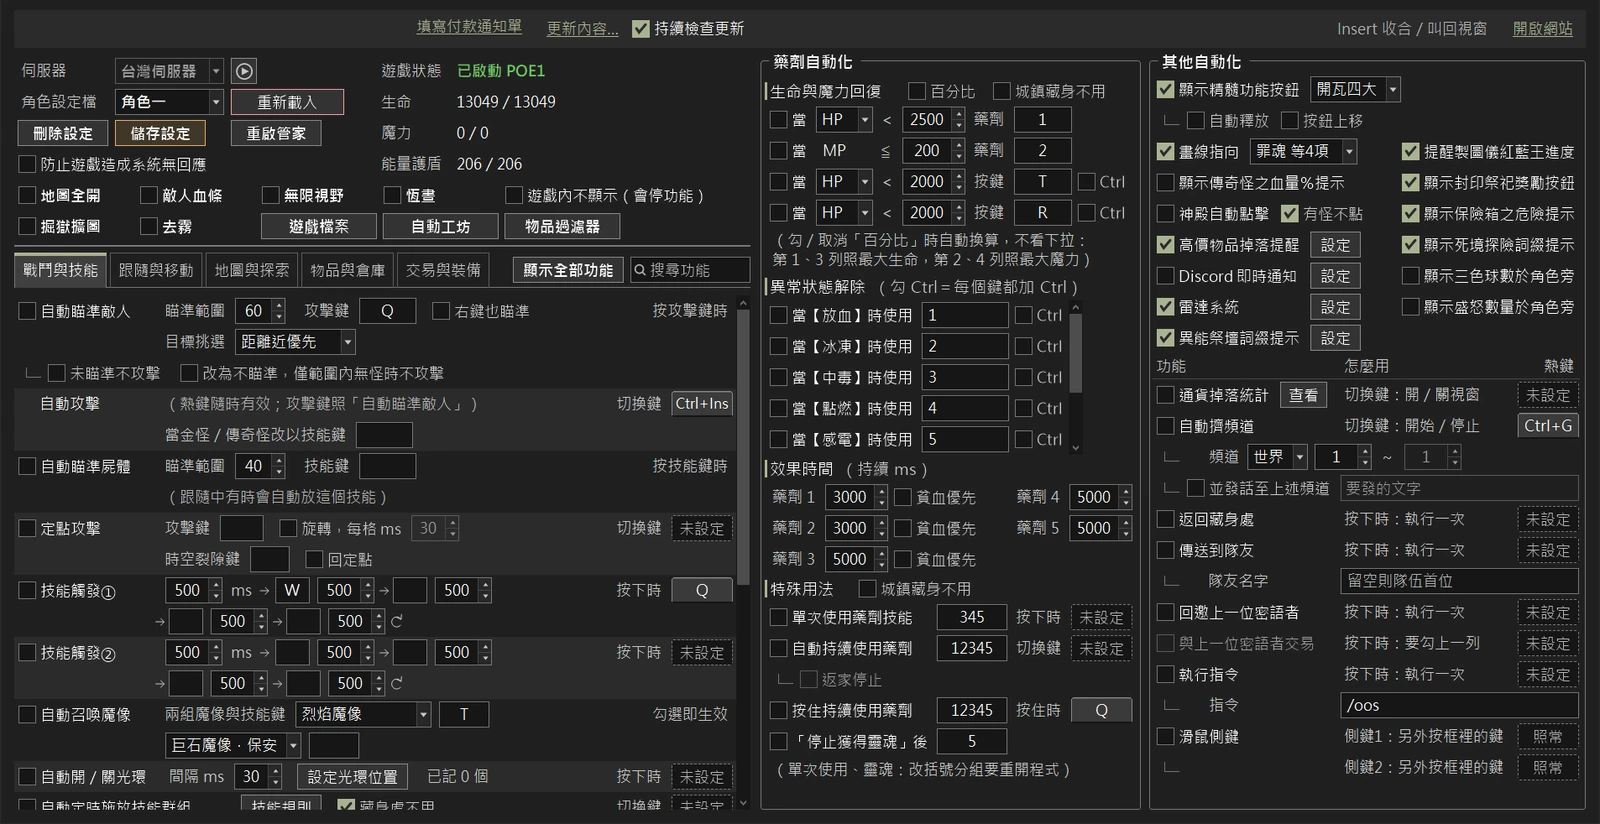This screenshot has width=1600, height=824.
Task: Click 查看 button for 通貨掉落統計
Action: pyautogui.click(x=1303, y=395)
